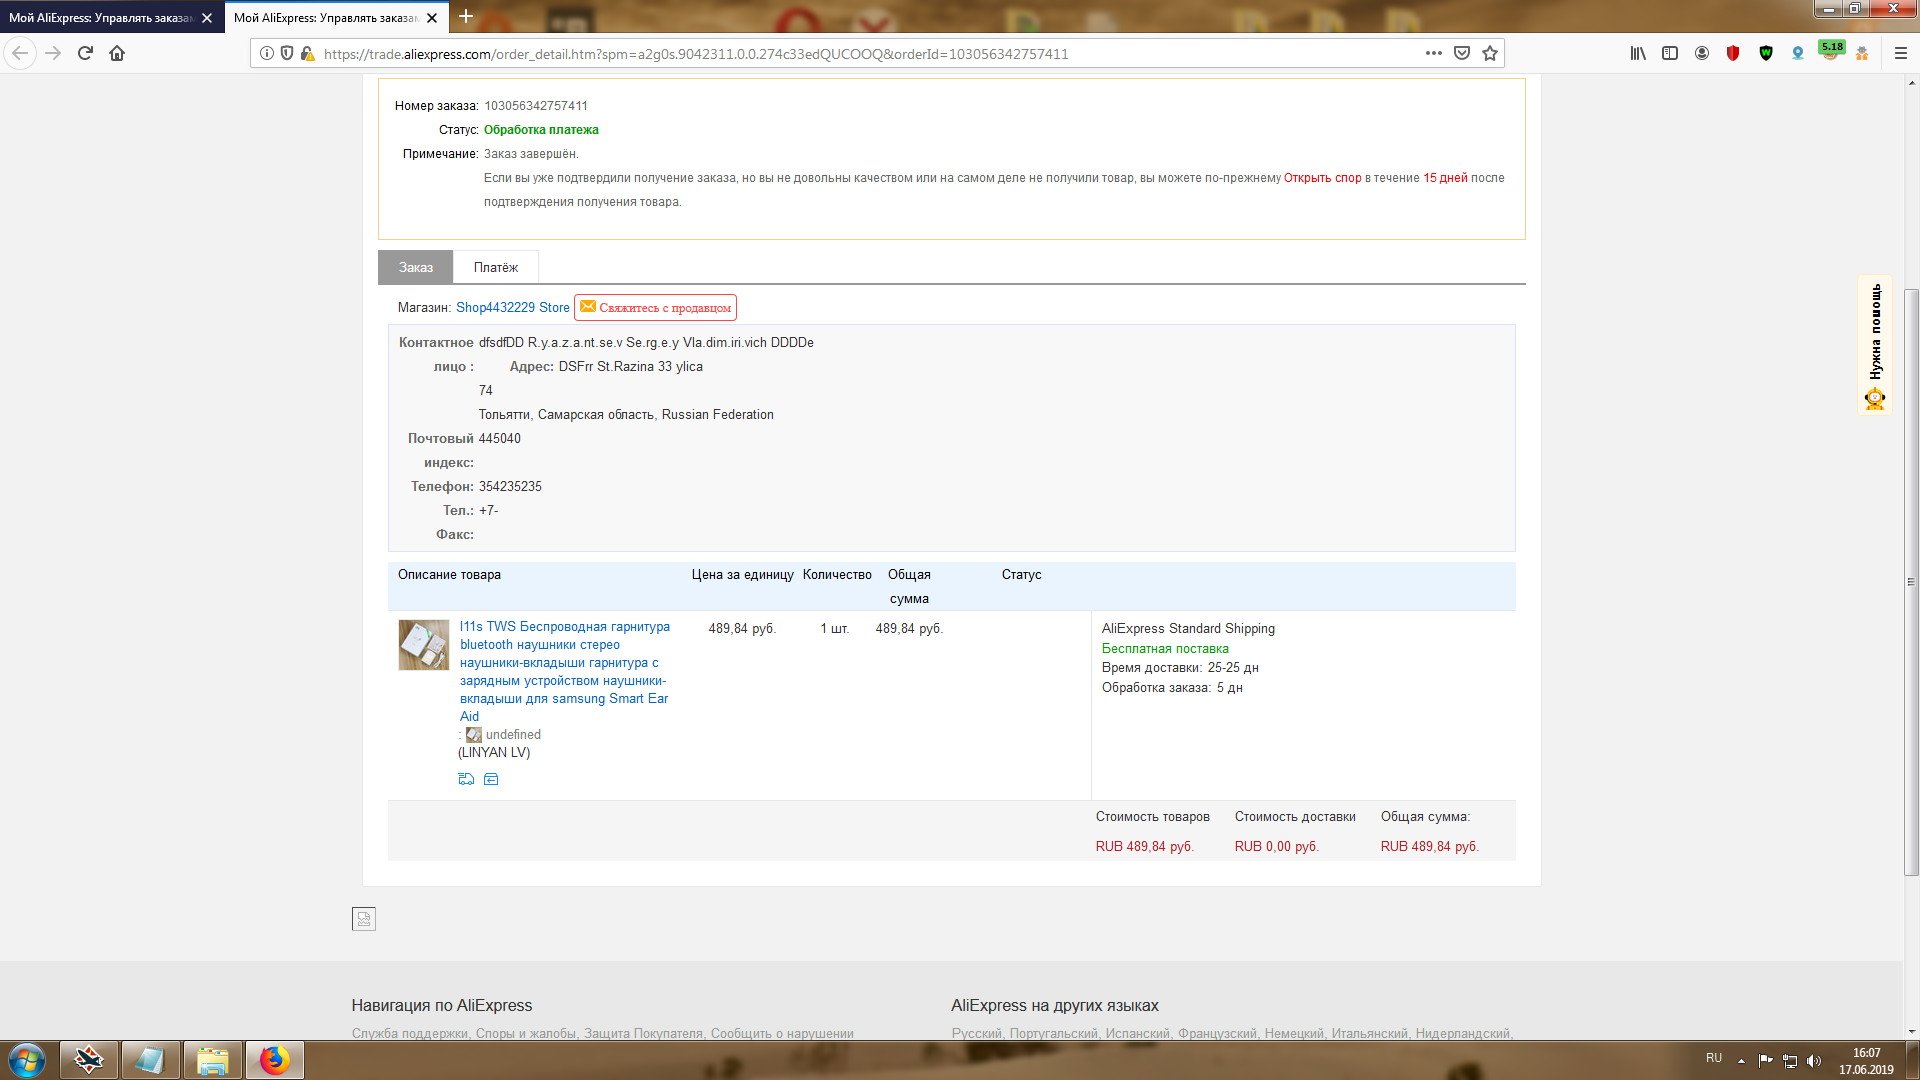This screenshot has height=1080, width=1920.
Task: Open the green W shield extension
Action: (1766, 53)
